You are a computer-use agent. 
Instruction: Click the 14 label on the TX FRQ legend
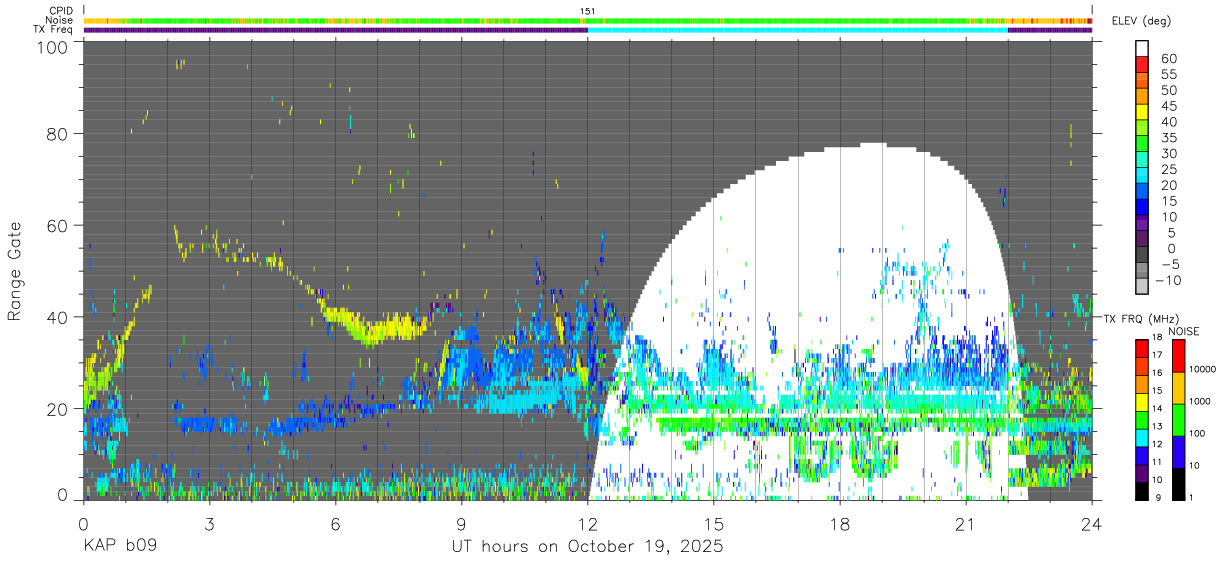[1157, 408]
